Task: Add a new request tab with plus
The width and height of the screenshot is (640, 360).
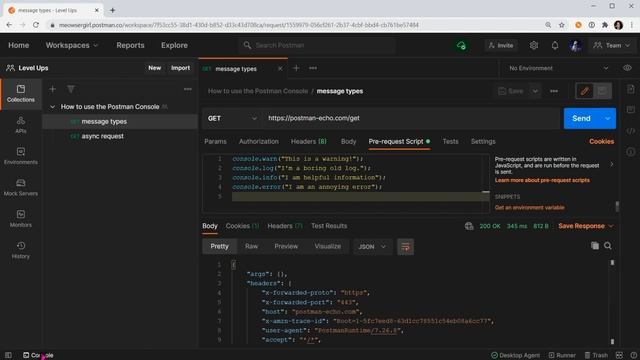Action: 296,68
